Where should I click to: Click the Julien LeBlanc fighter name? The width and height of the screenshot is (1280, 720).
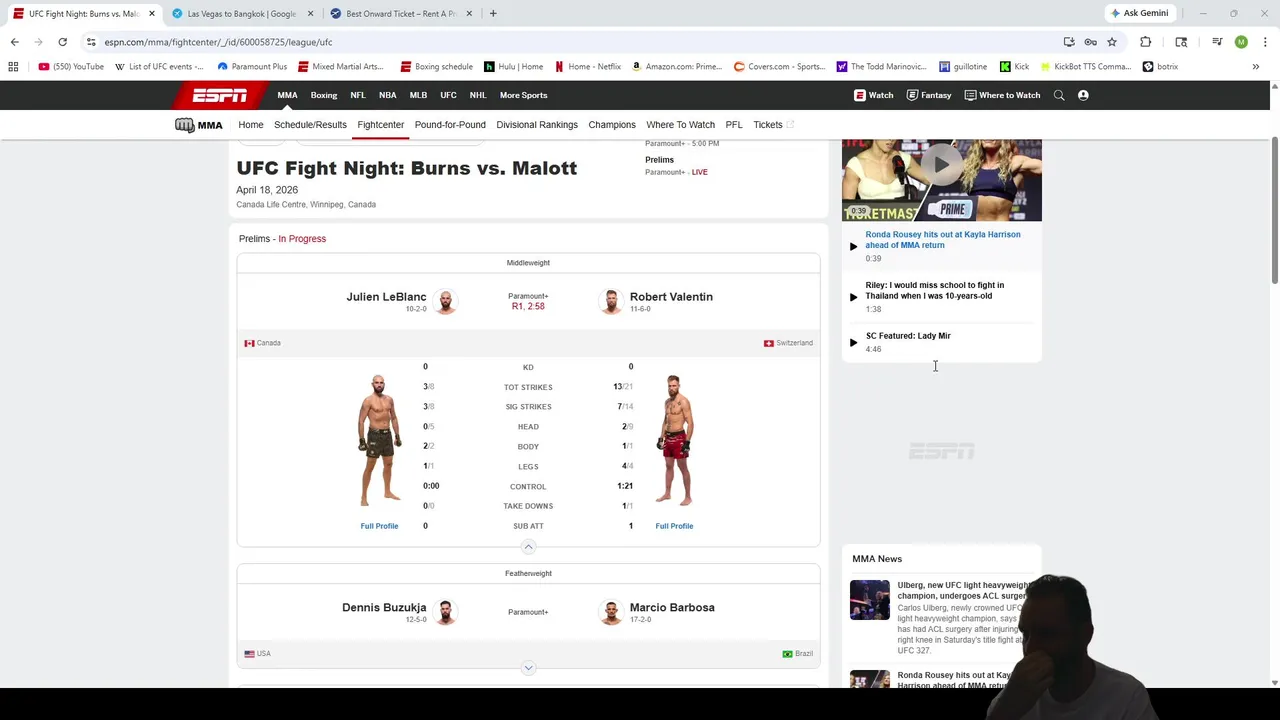386,297
